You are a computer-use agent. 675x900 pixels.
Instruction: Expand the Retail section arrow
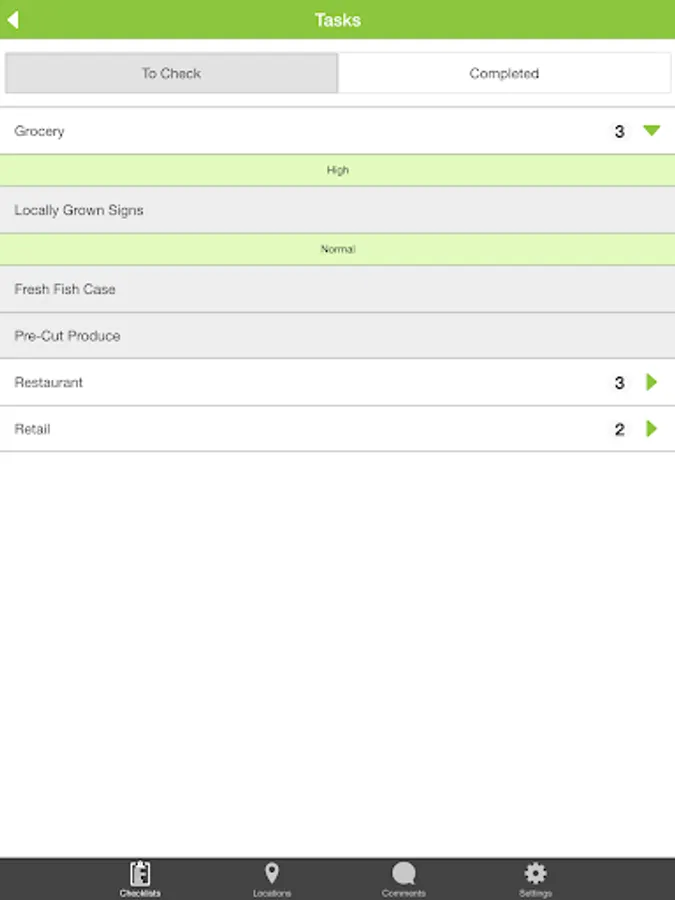[x=652, y=429]
